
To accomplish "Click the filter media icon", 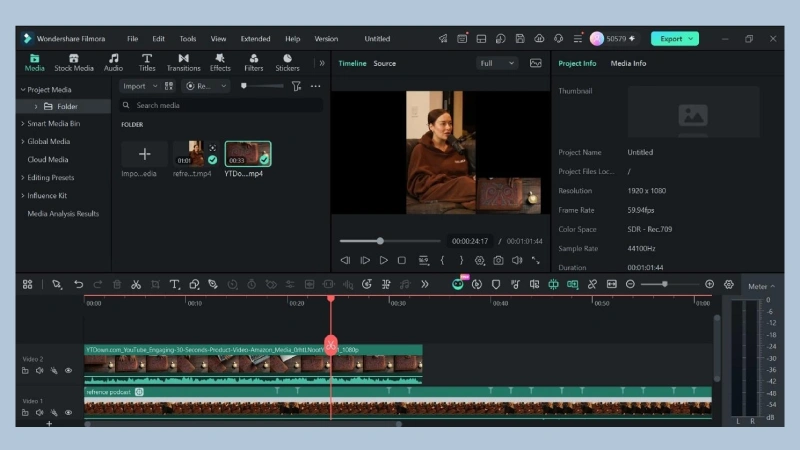I will (x=296, y=86).
